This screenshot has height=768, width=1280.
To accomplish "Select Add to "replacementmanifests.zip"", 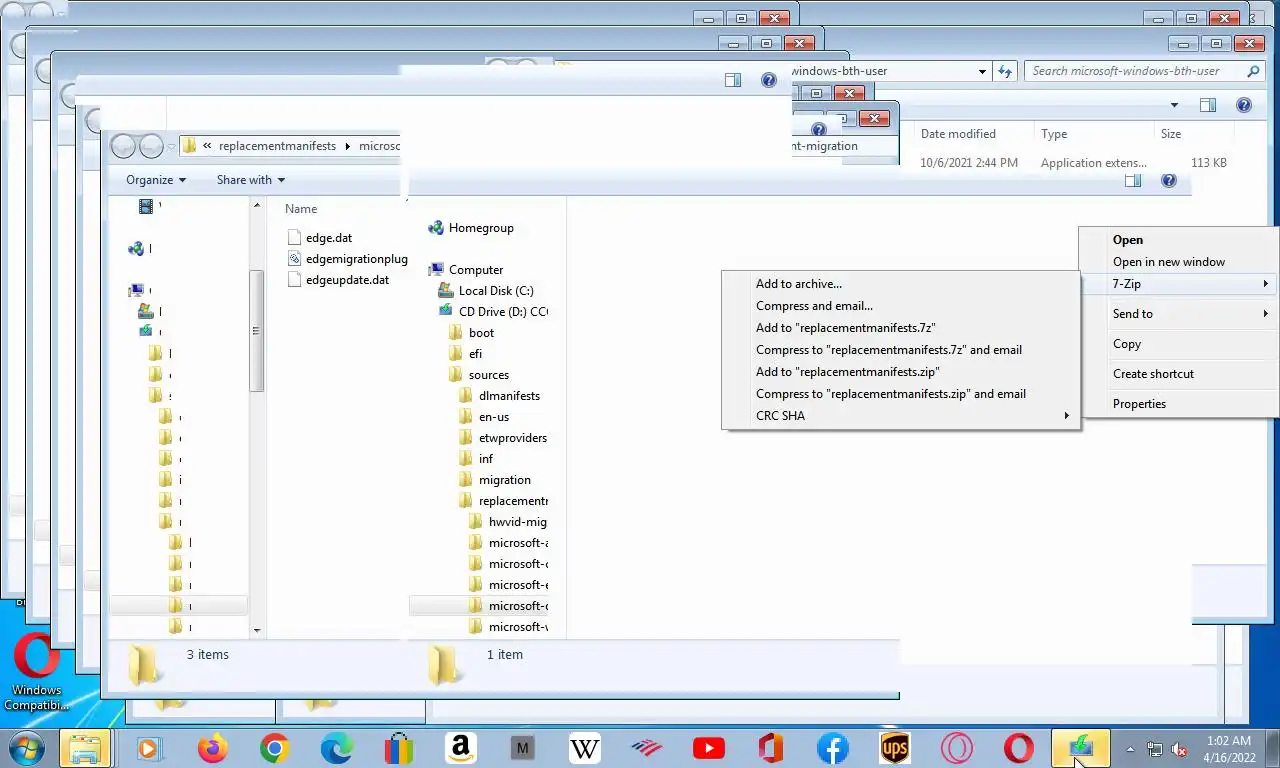I will tap(901, 372).
